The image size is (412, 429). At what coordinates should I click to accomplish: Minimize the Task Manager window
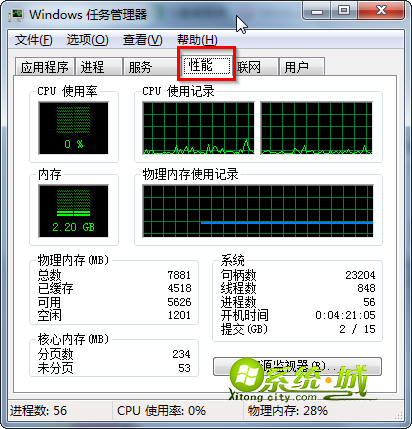[x=317, y=11]
